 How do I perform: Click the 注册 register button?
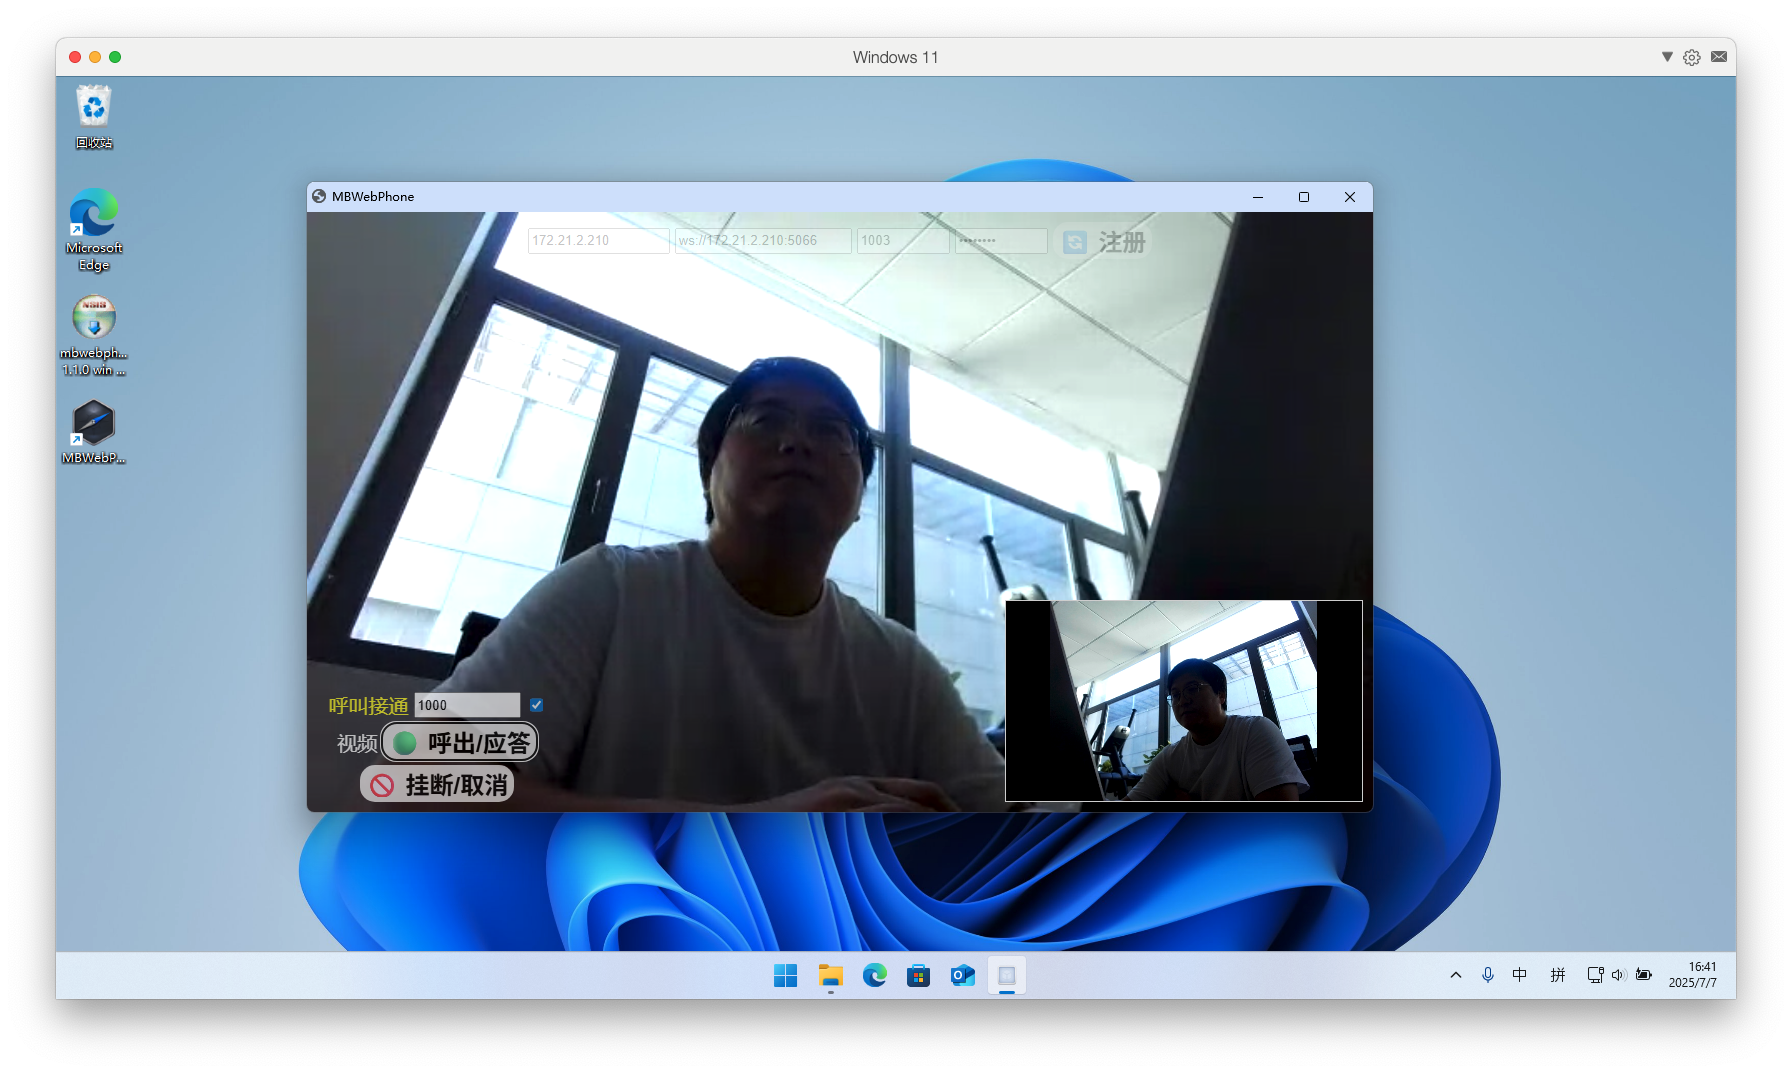1104,242
